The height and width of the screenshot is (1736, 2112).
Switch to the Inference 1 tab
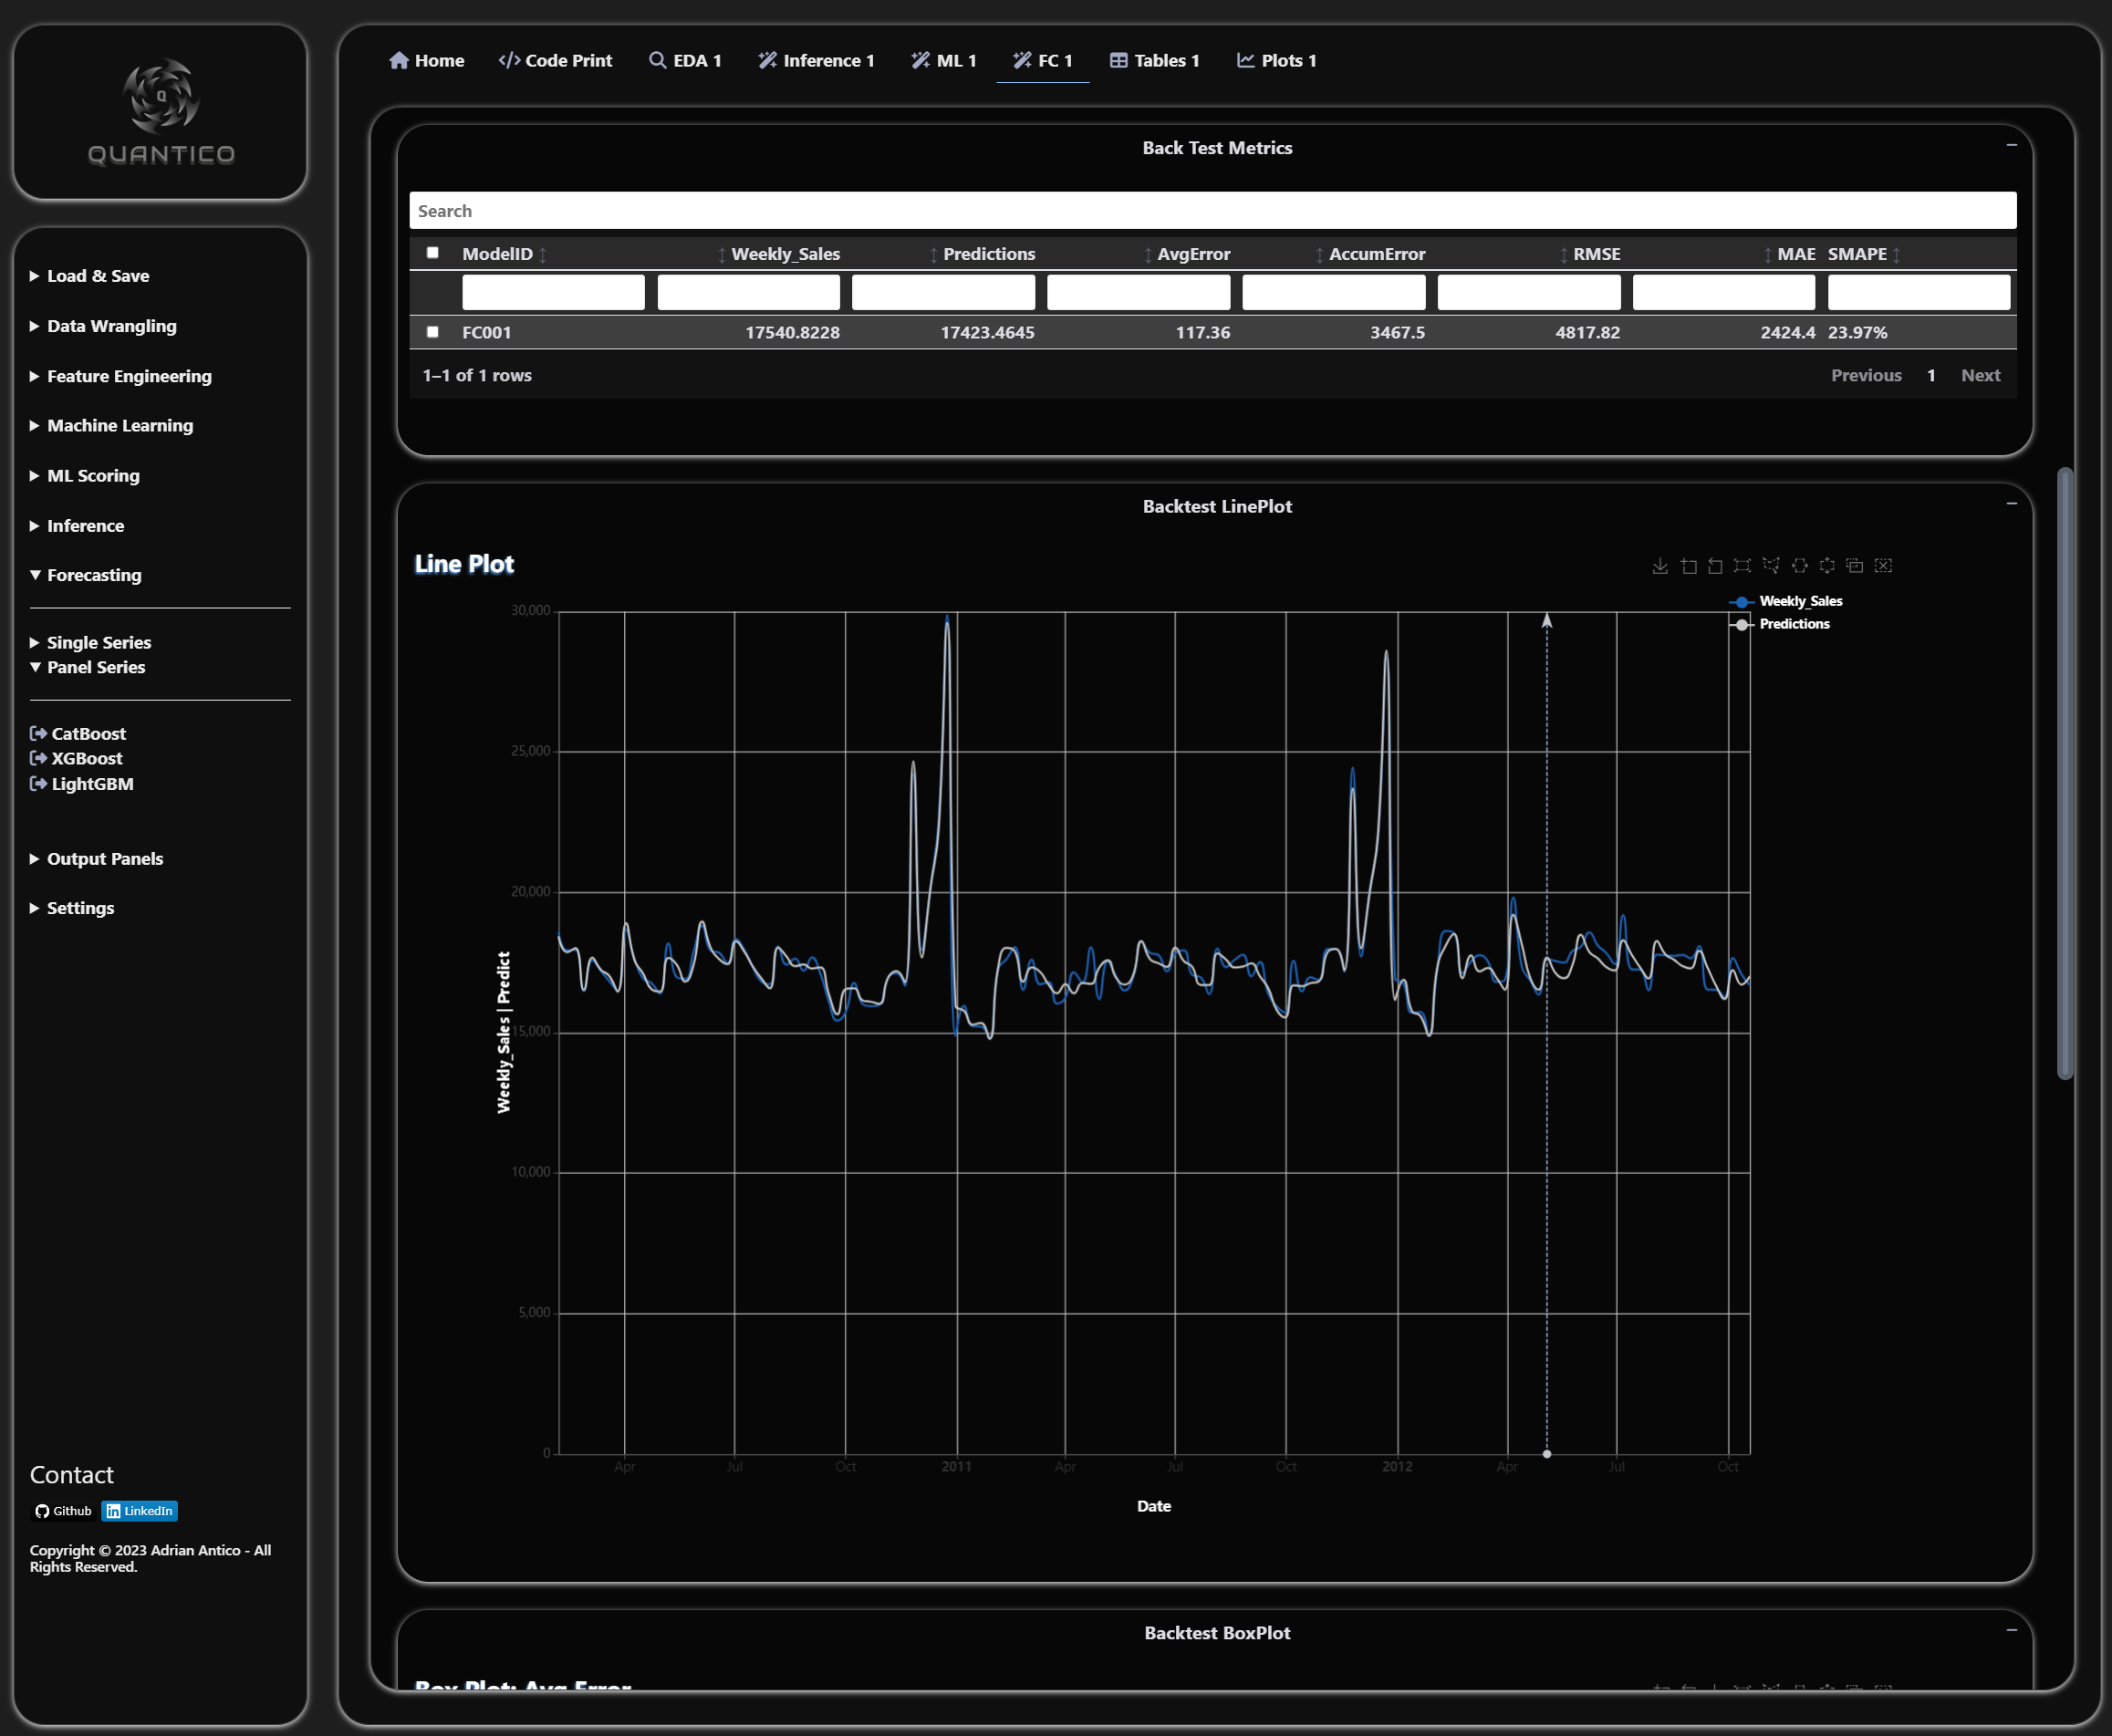(816, 60)
